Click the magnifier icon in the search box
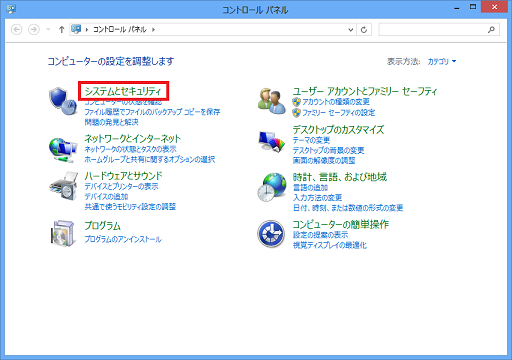The width and height of the screenshot is (512, 360). coord(491,30)
